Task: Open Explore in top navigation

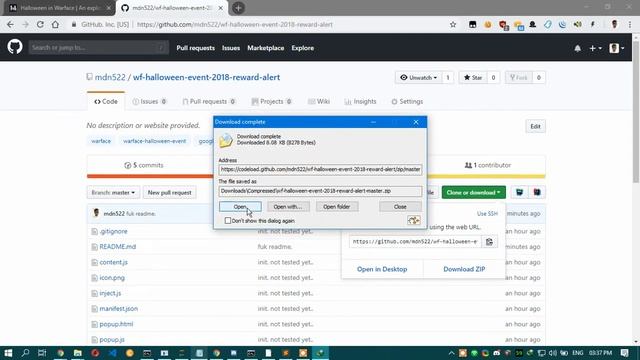Action: pos(303,48)
